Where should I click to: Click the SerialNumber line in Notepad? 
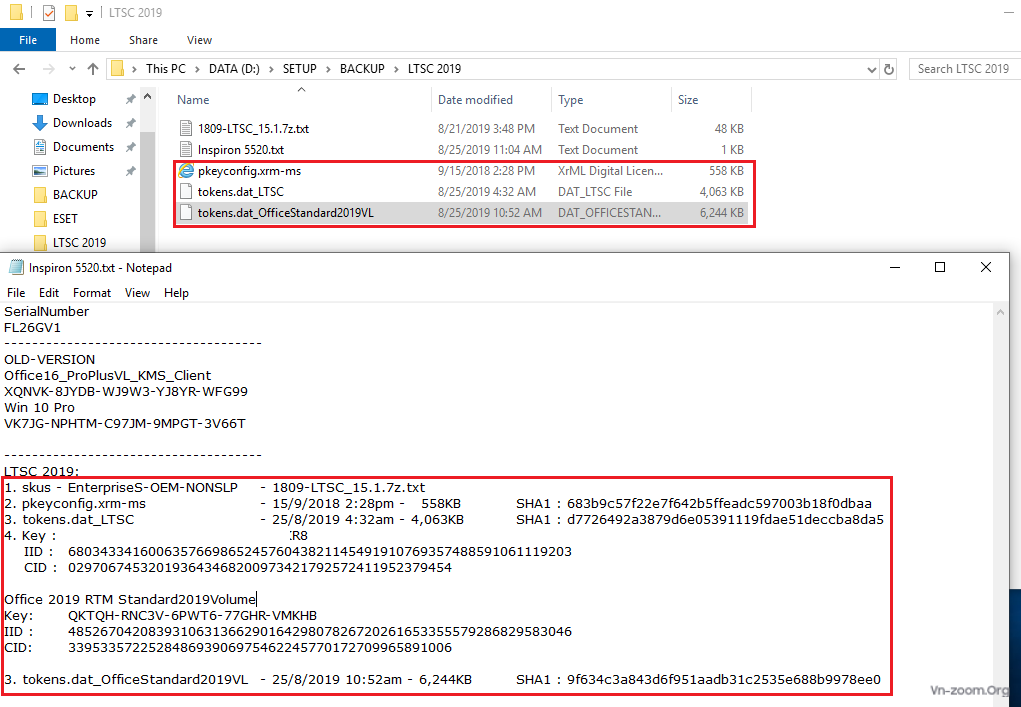(46, 311)
